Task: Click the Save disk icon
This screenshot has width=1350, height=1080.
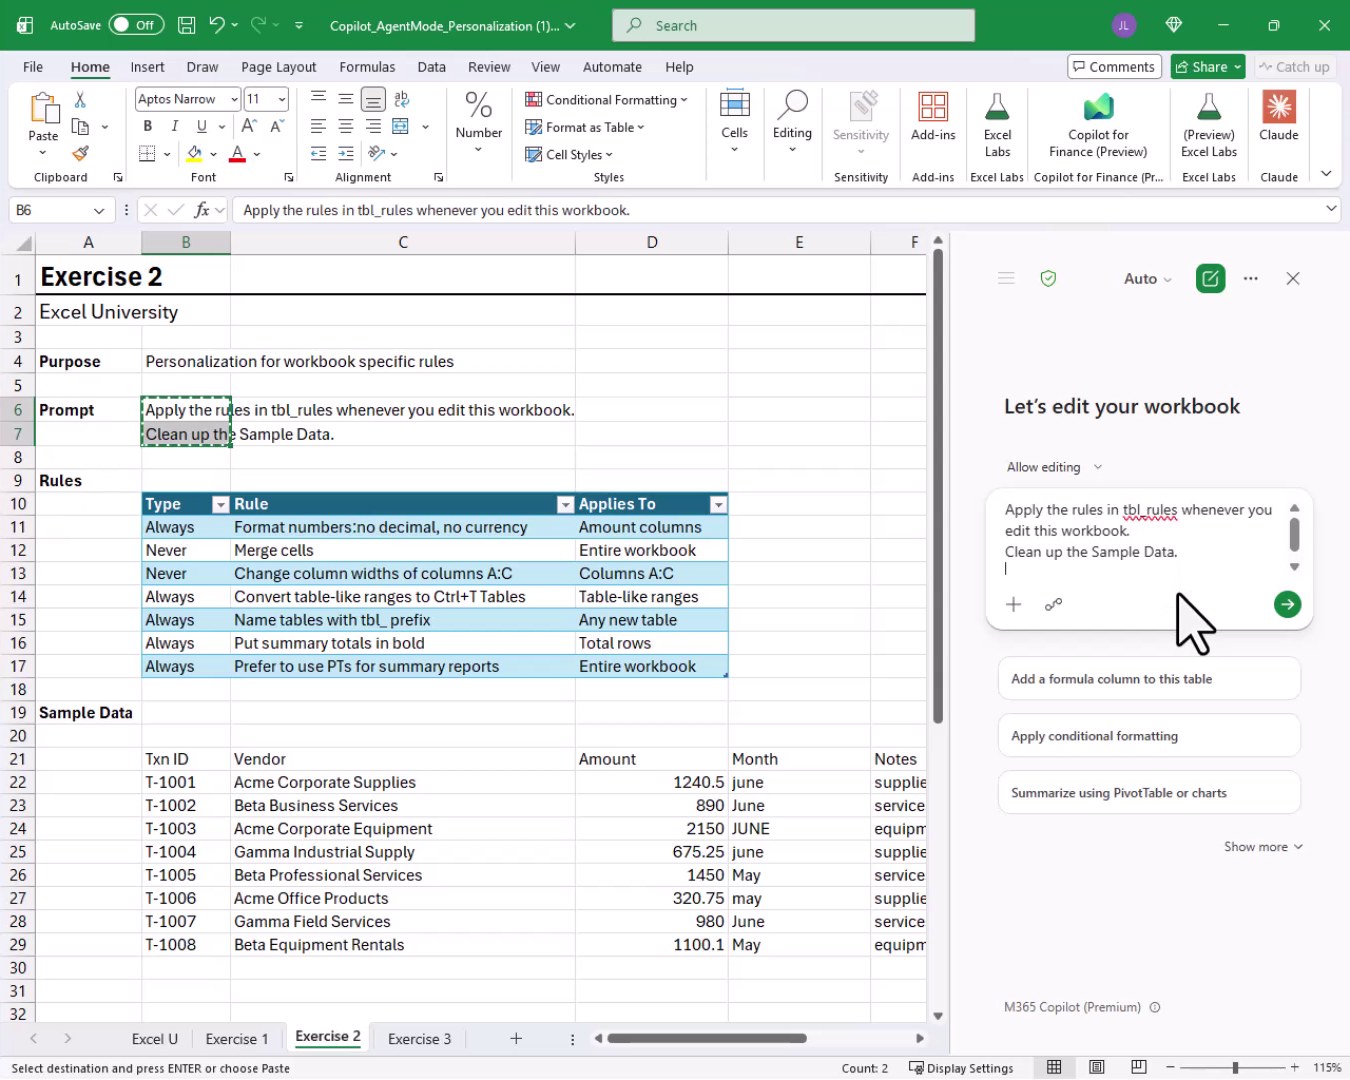Action: [x=186, y=25]
